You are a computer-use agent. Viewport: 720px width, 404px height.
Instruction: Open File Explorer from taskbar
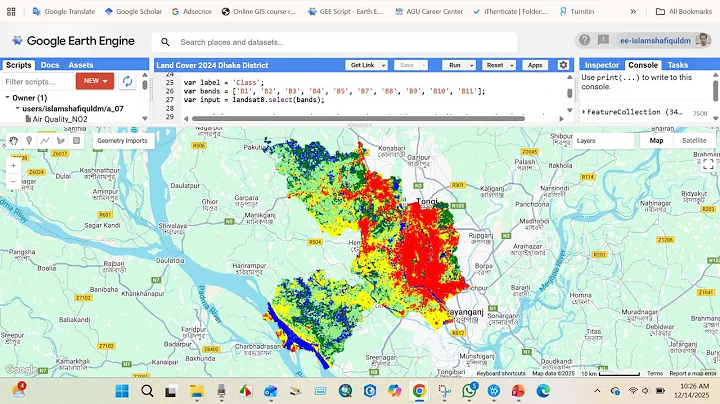pos(197,391)
